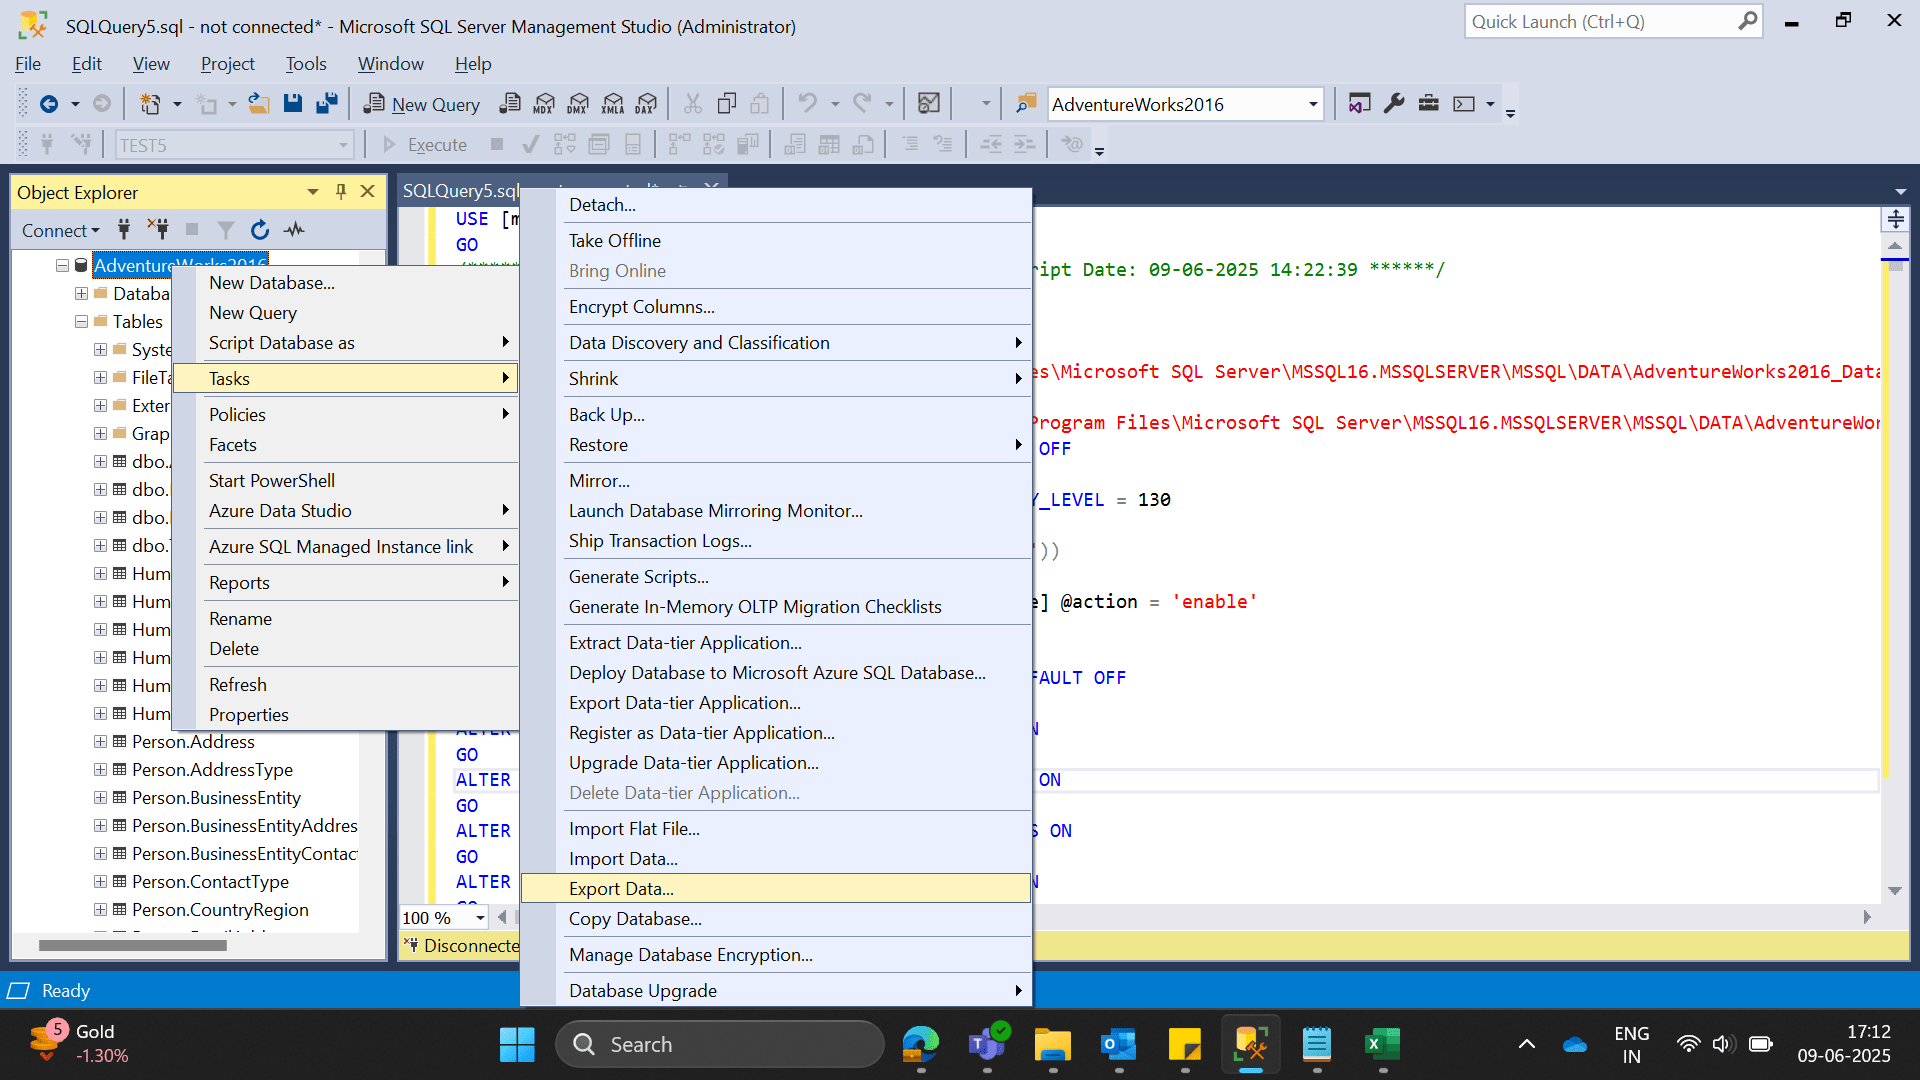
Task: Open the AdventureWorks2016 database dropdown
Action: tap(1313, 105)
